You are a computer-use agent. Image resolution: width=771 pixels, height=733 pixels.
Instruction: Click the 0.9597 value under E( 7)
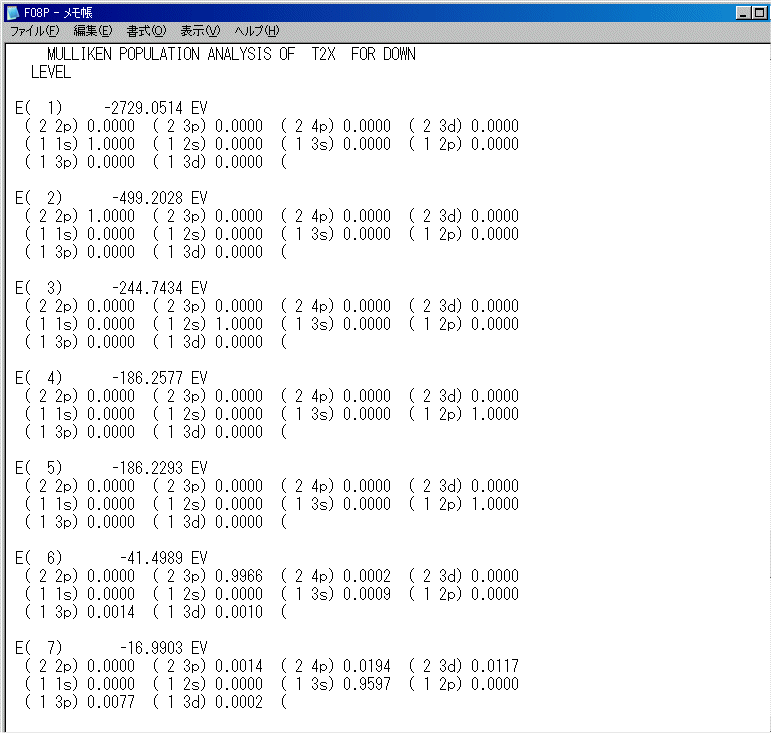point(367,684)
